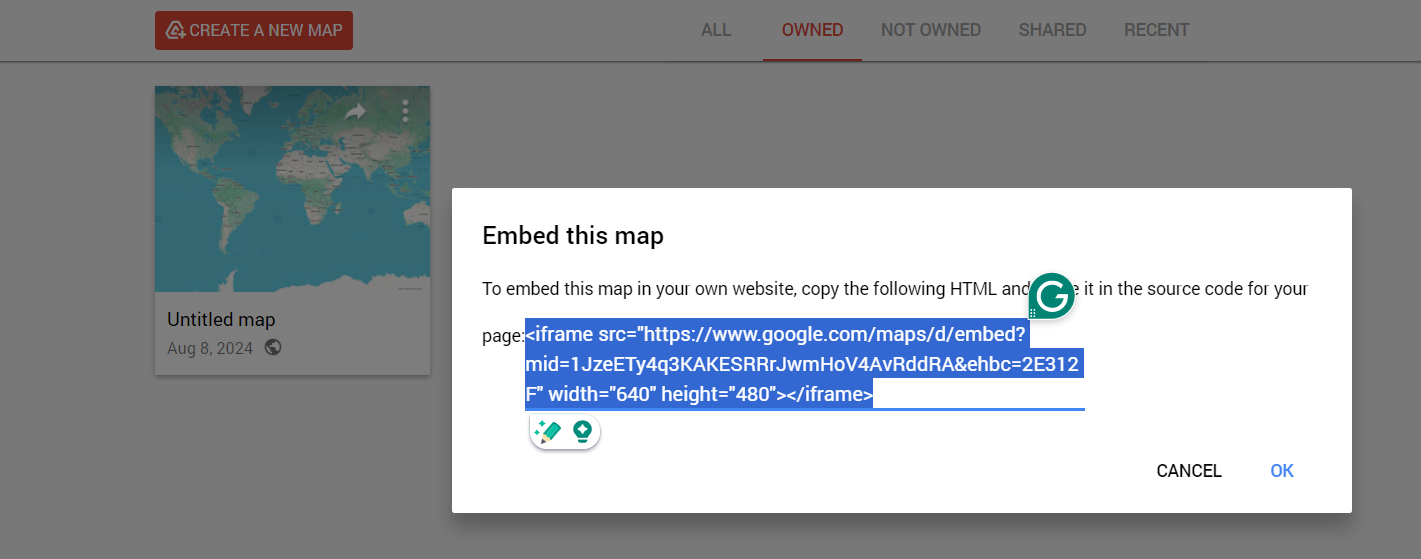Select the Owned tab
1421x559 pixels.
click(812, 30)
